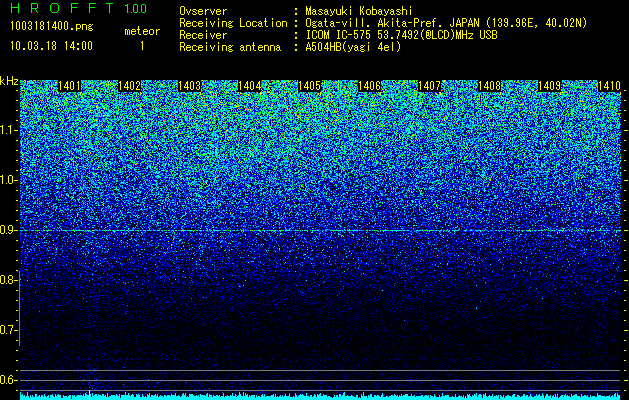
Task: Click the Receiving Location label
Action: [x=233, y=23]
